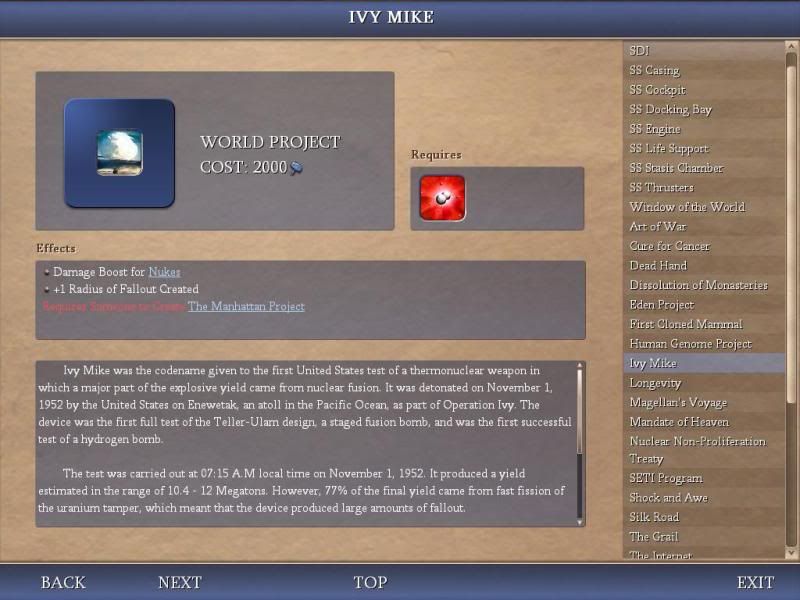Choose SS Thrusters in the list
Image resolution: width=800 pixels, height=600 pixels.
tap(704, 187)
